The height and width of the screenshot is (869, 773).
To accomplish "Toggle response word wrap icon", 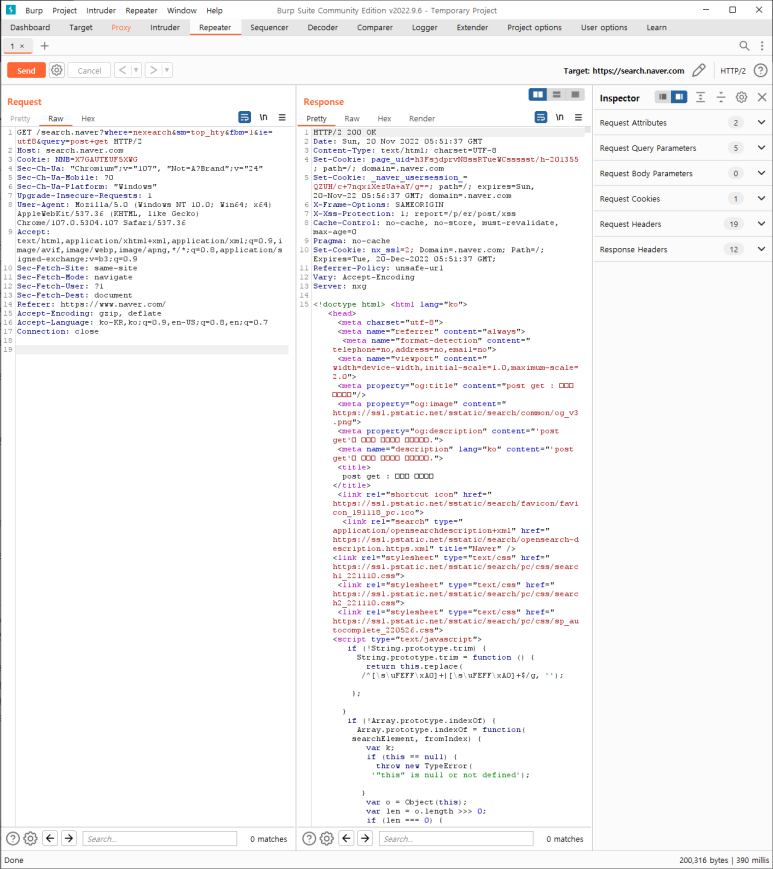I will (541, 117).
